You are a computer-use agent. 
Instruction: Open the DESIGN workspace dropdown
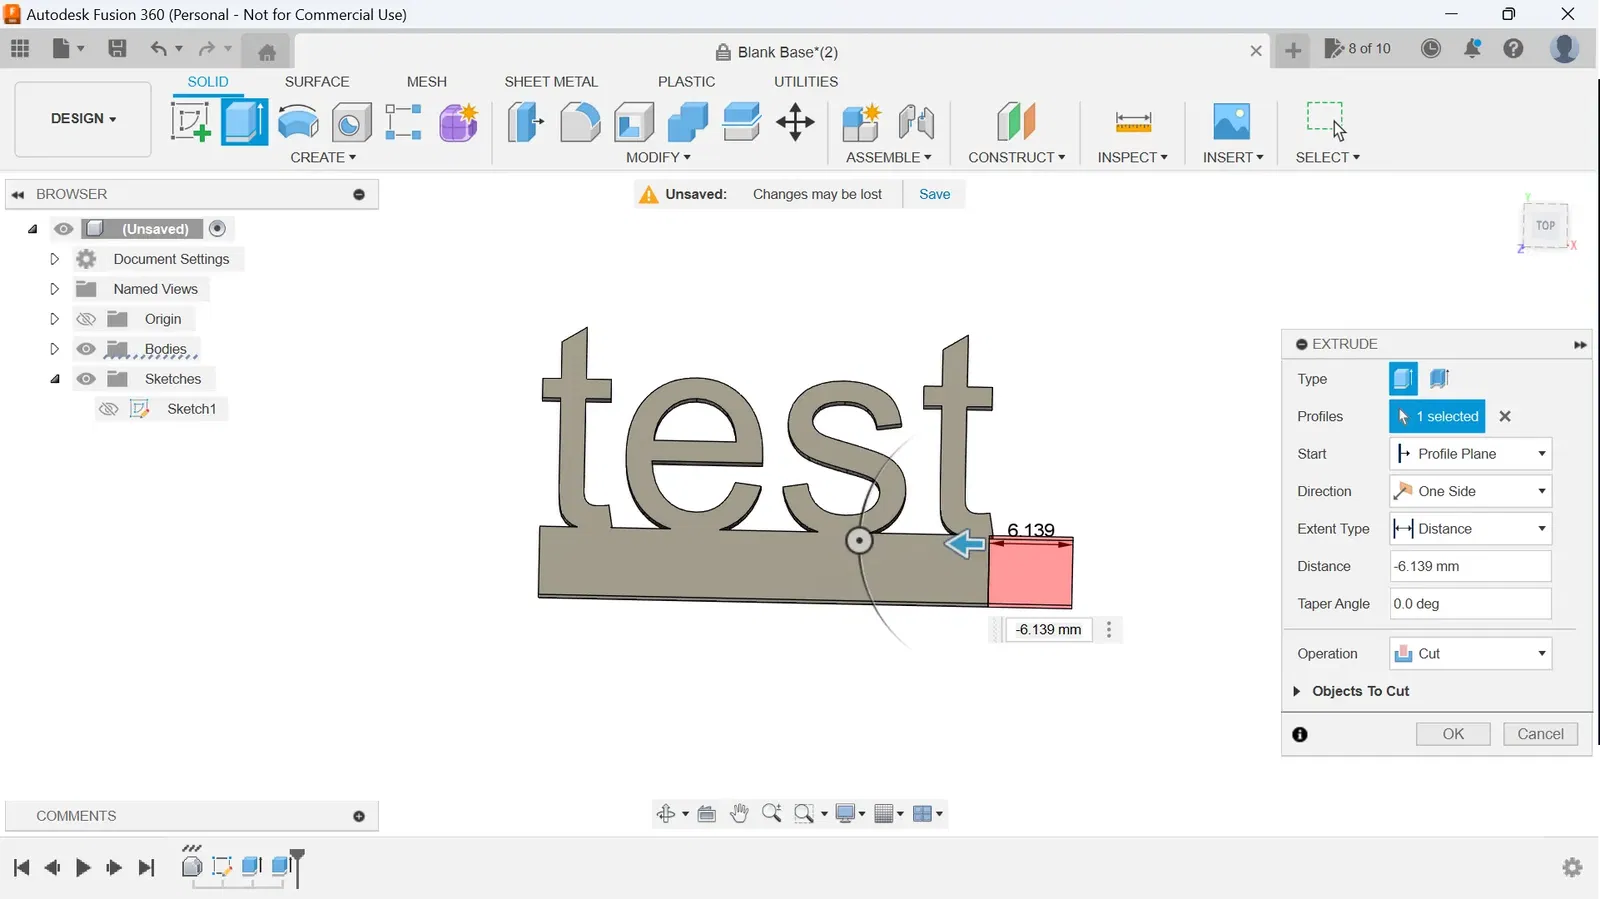(83, 119)
